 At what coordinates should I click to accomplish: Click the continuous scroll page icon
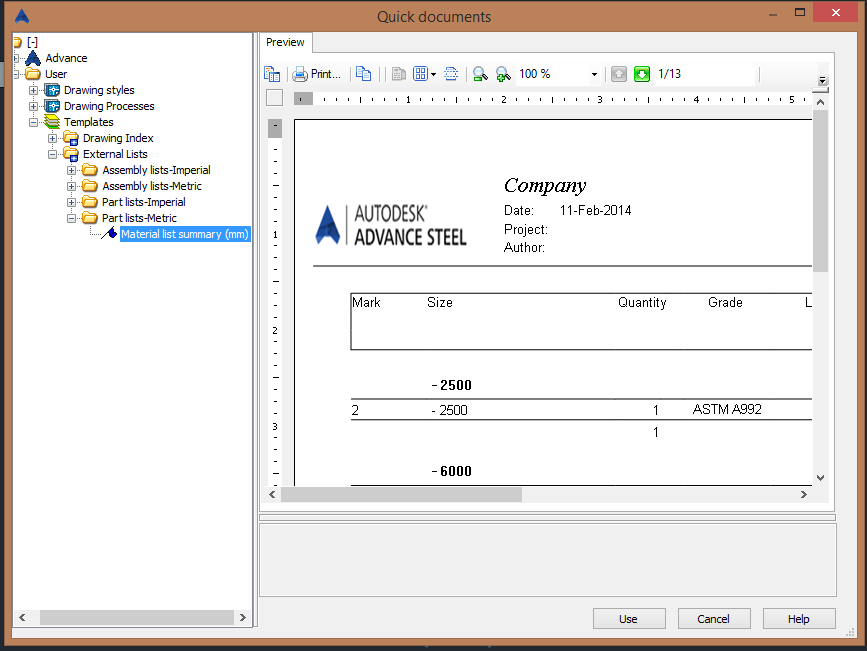click(x=451, y=74)
